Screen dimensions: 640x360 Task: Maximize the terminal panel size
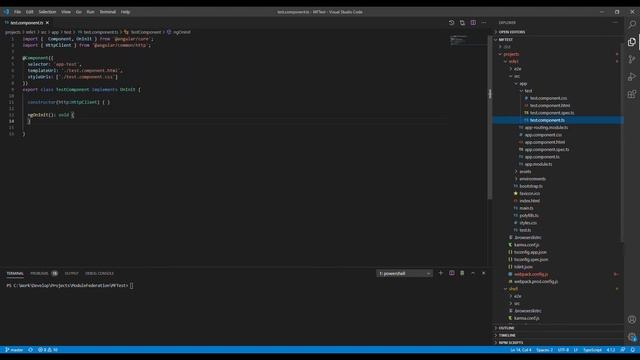(473, 273)
